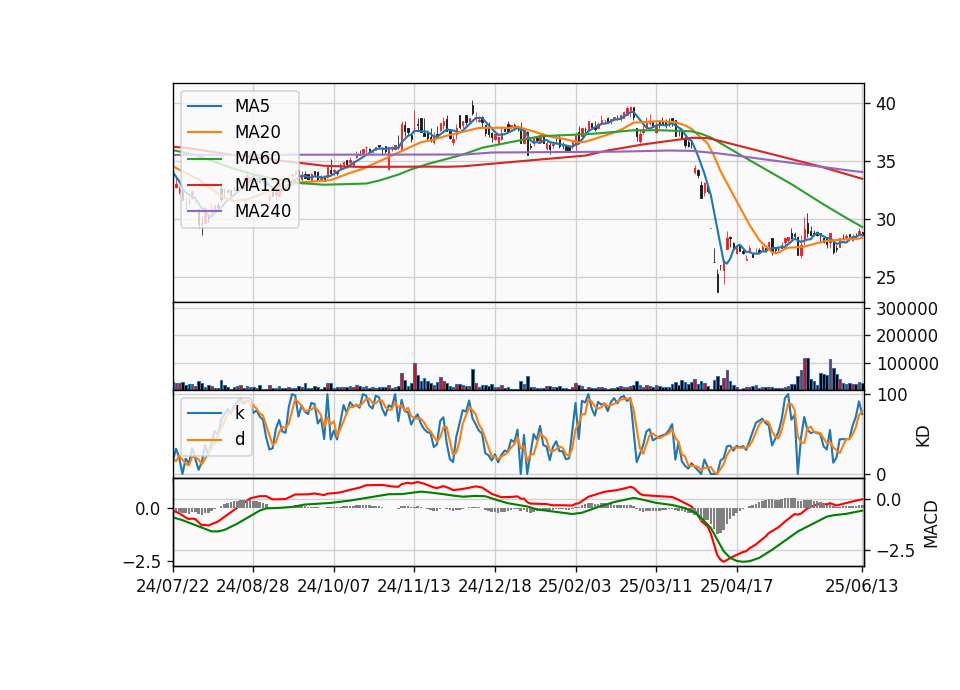Click the red MA120 legend line sample

coord(204,185)
